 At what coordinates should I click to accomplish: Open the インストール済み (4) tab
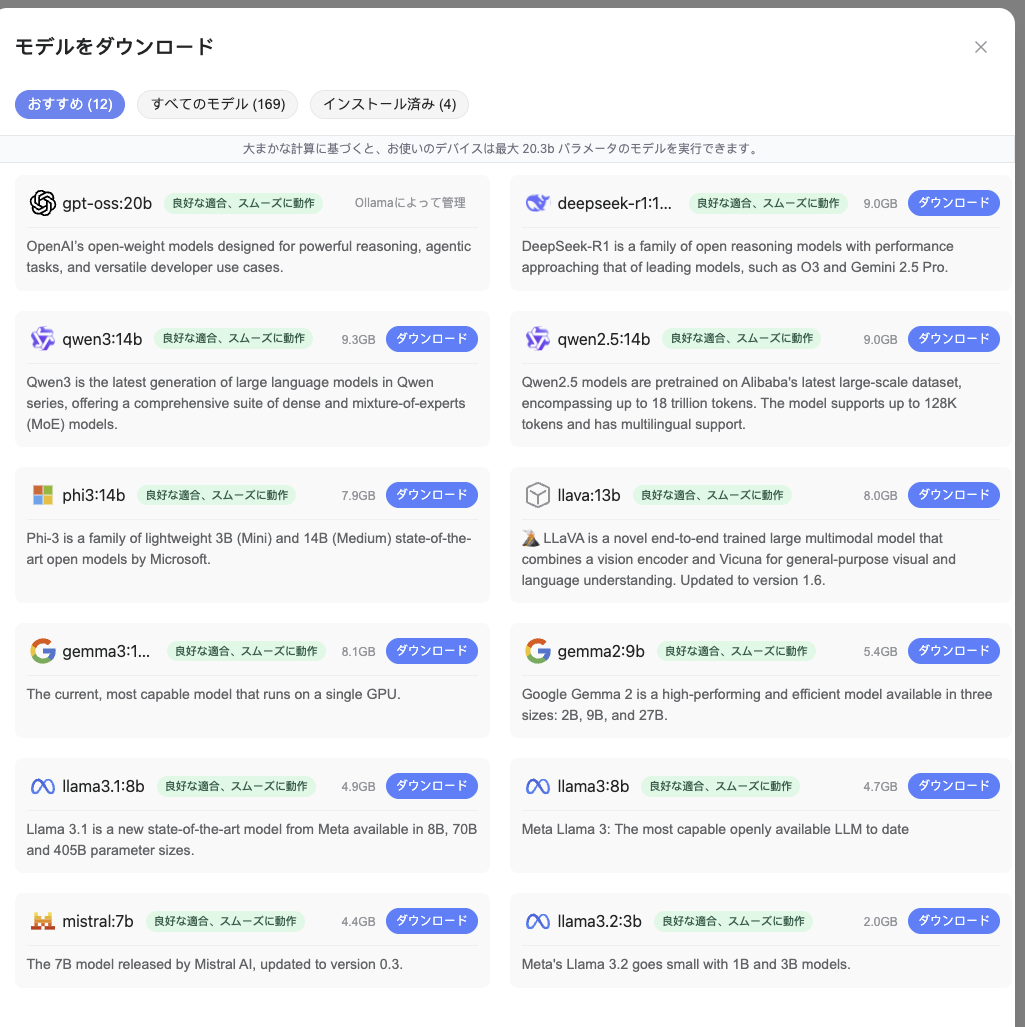tap(389, 104)
